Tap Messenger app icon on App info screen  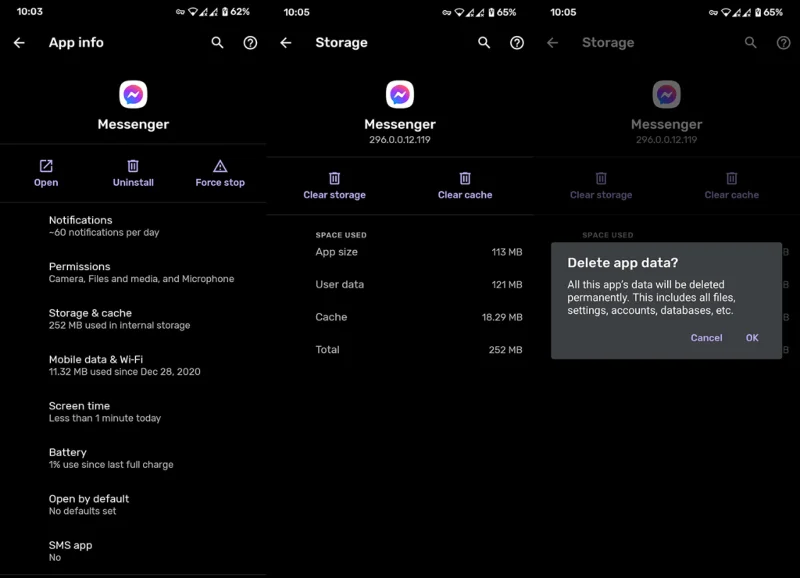click(133, 94)
